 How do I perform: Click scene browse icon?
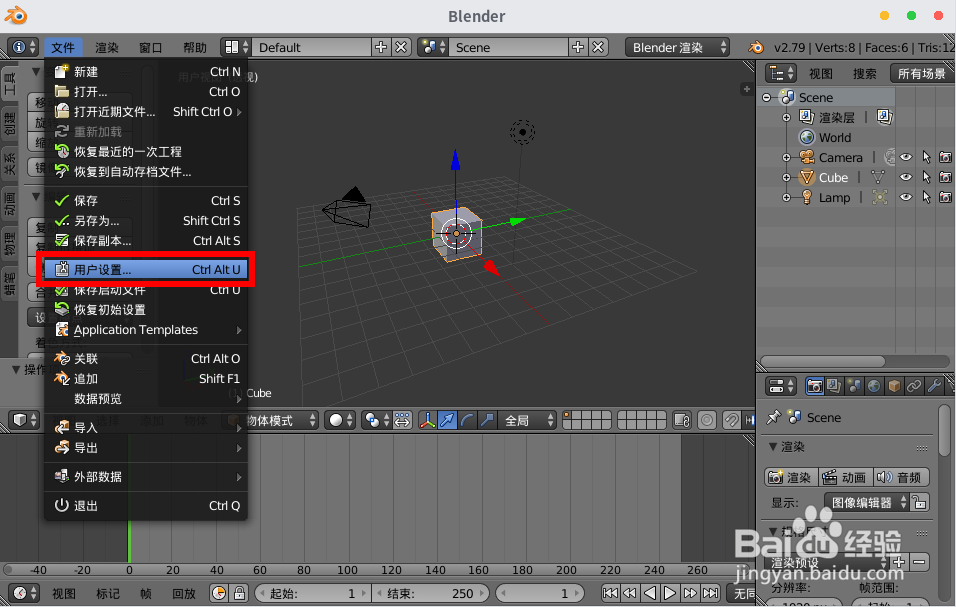(433, 48)
